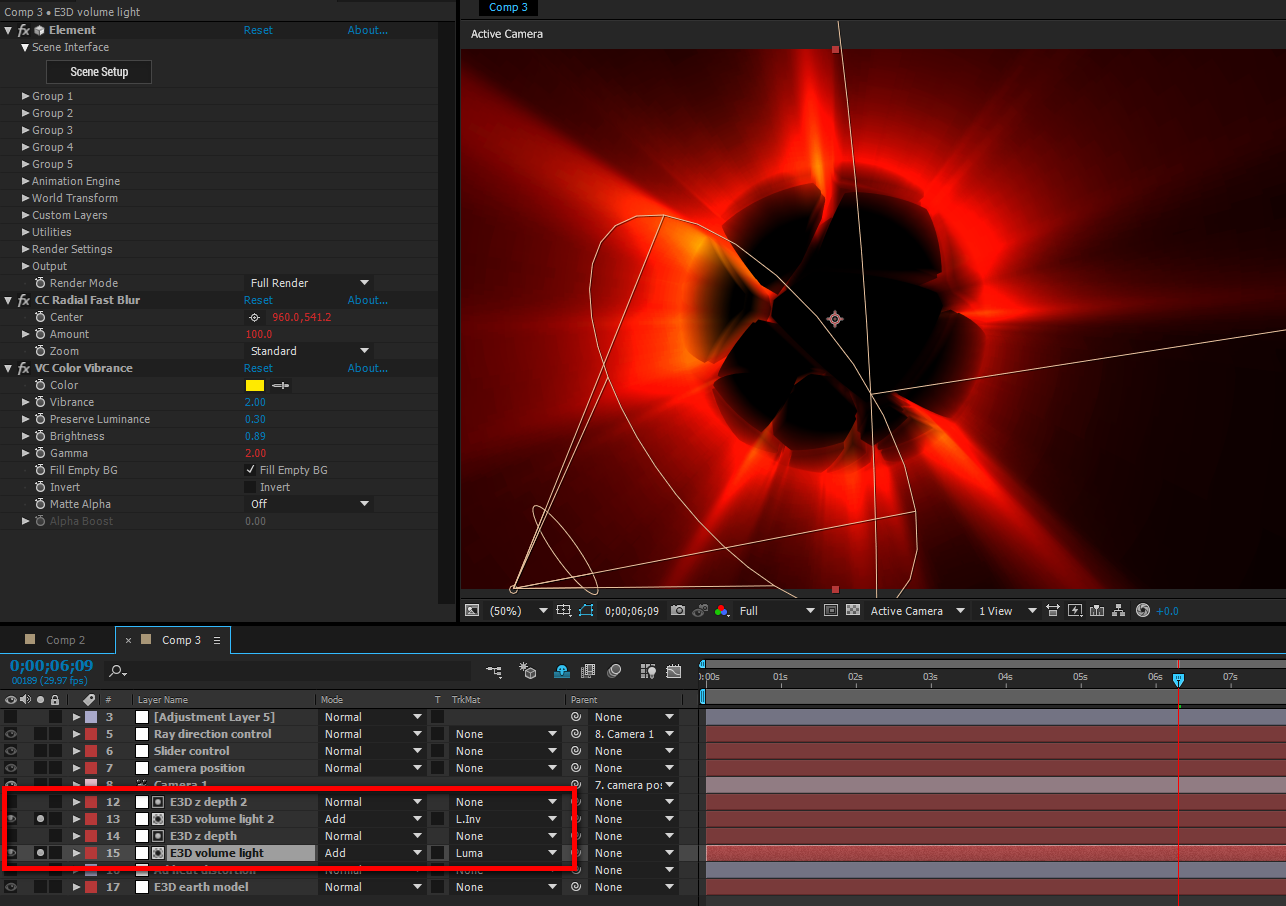Open About for VC Color Vibrance
The image size is (1286, 906).
(x=367, y=368)
